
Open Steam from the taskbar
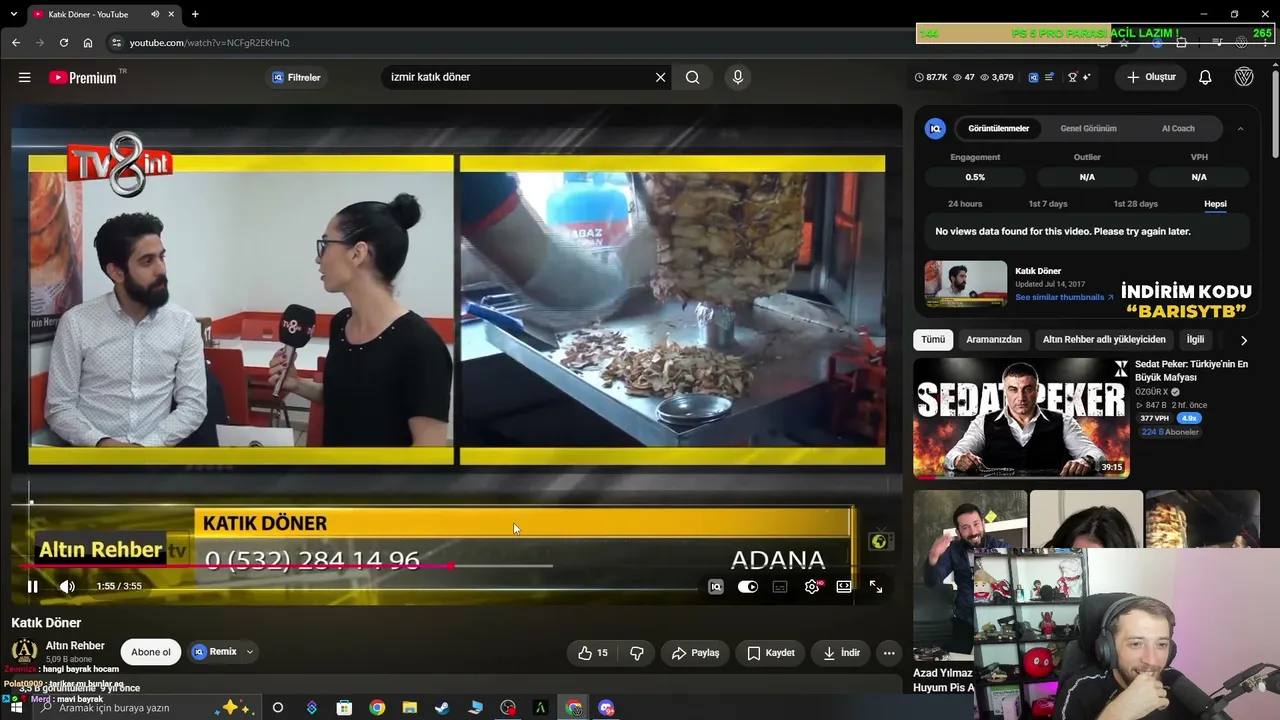(442, 708)
